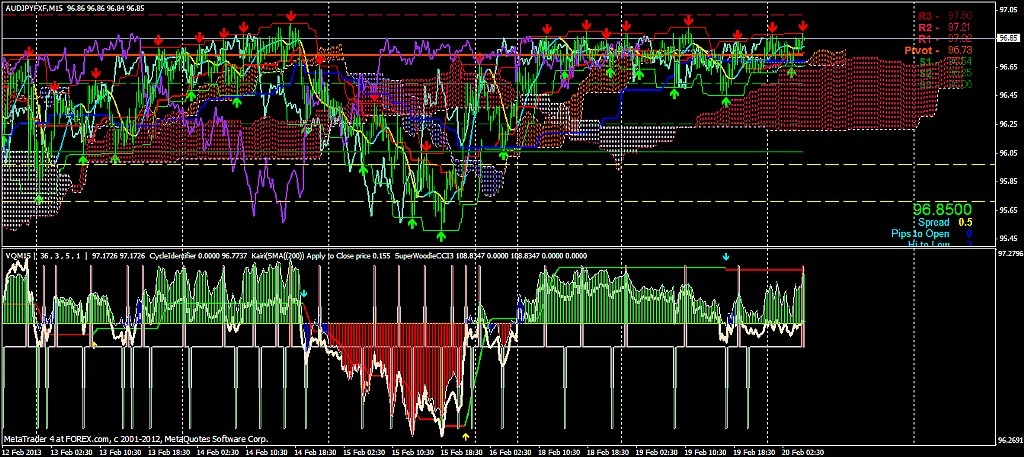The image size is (1024, 457).
Task: Click the Pips to Open readout
Action: (931, 234)
